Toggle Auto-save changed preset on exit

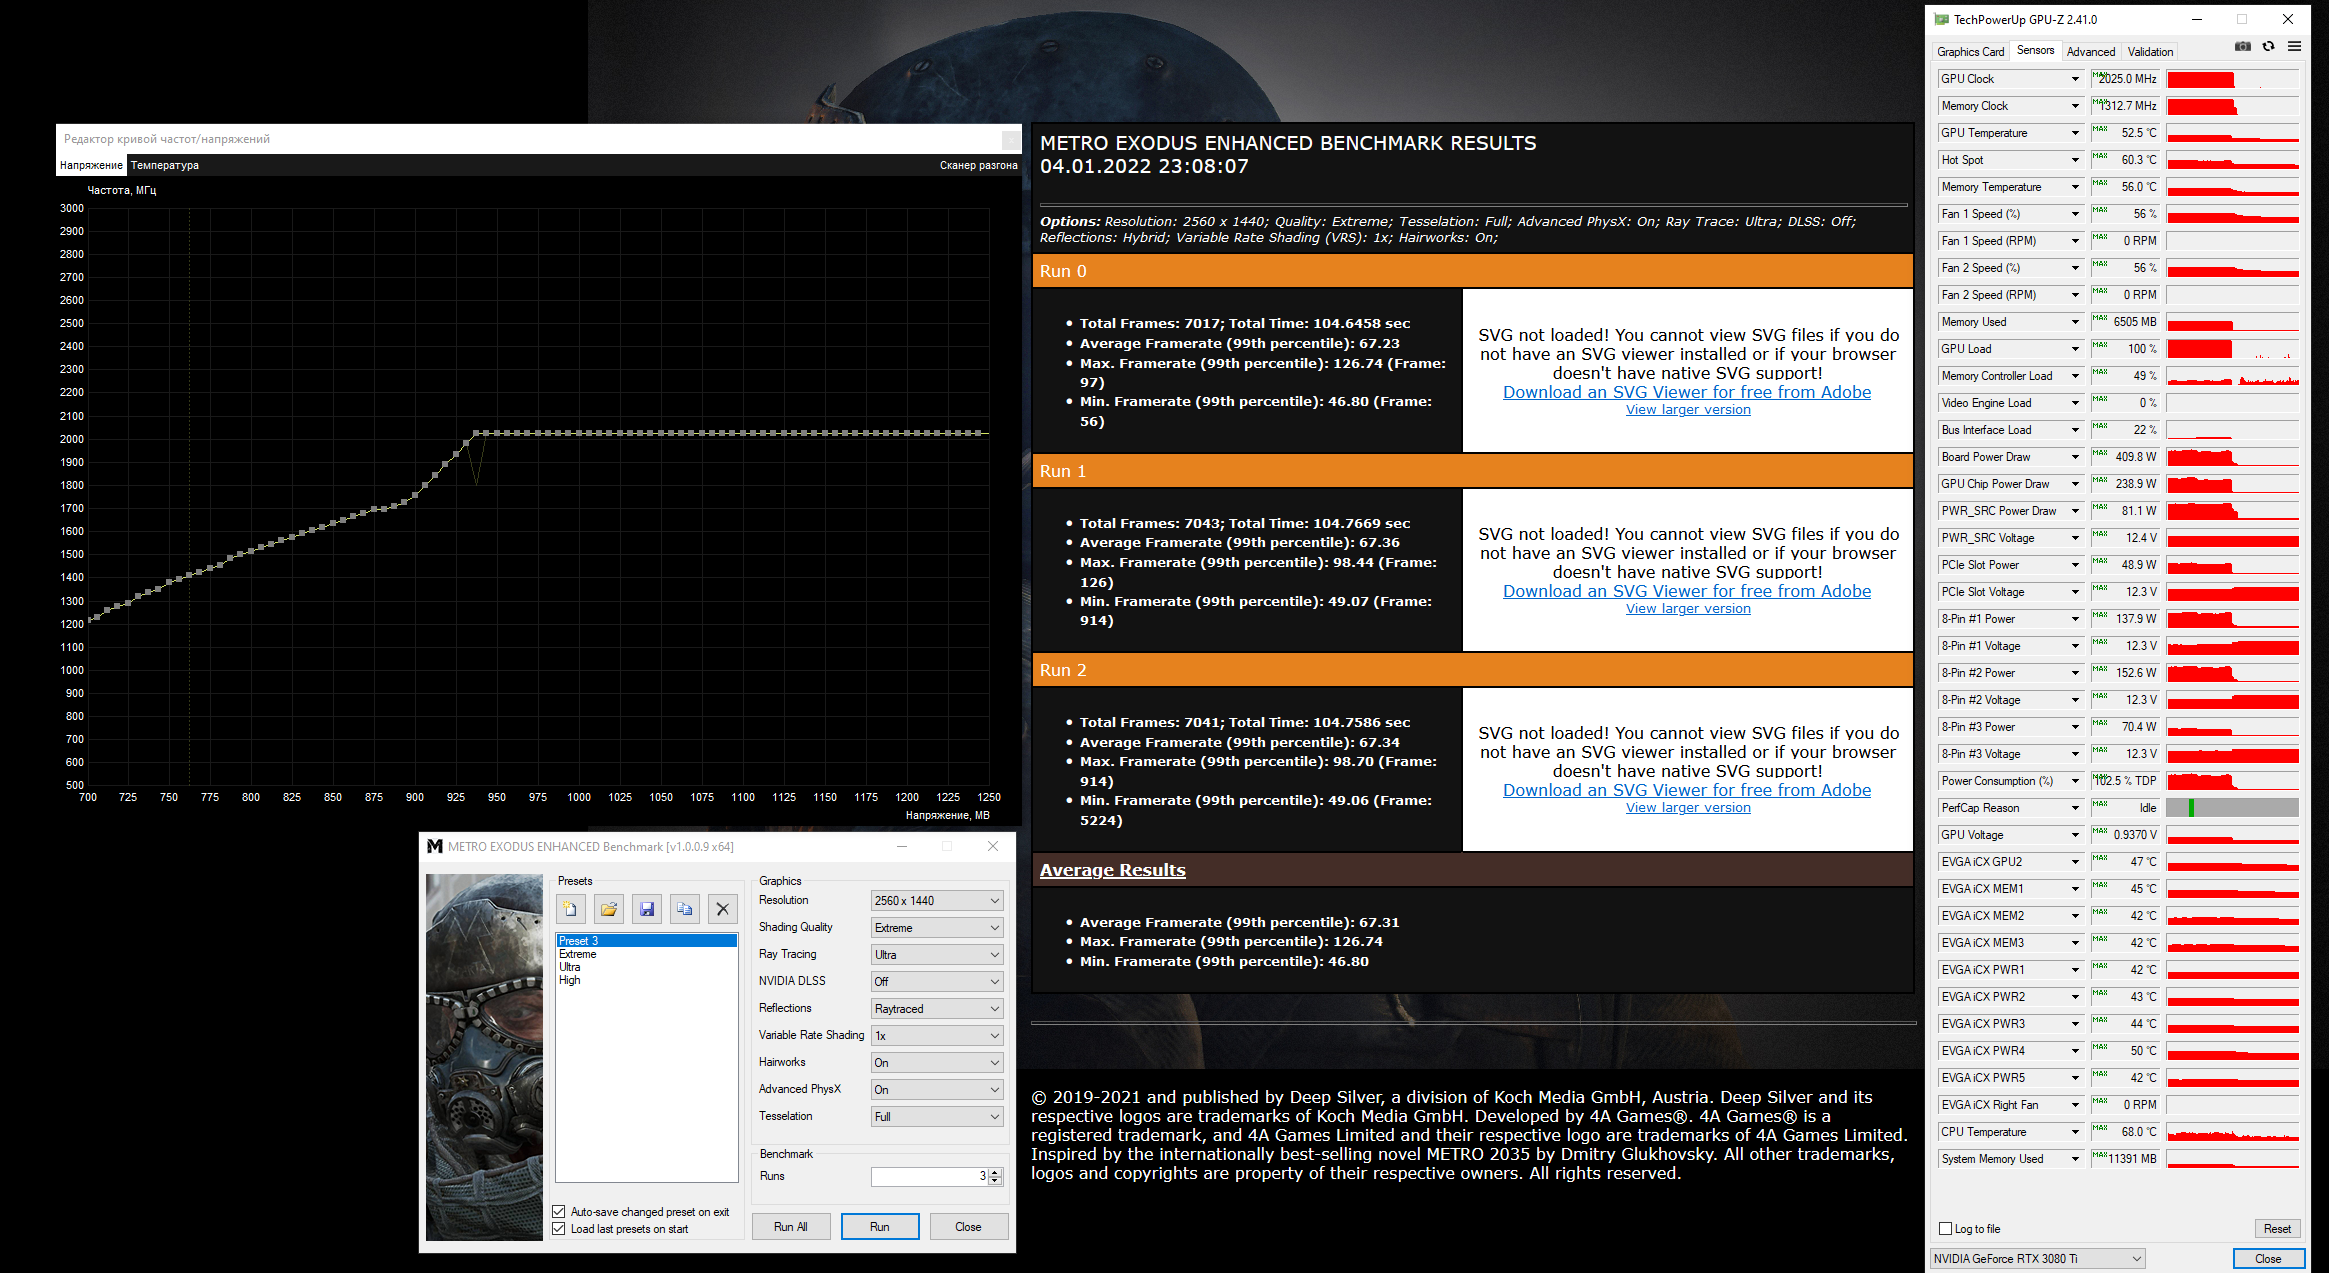(x=559, y=1212)
